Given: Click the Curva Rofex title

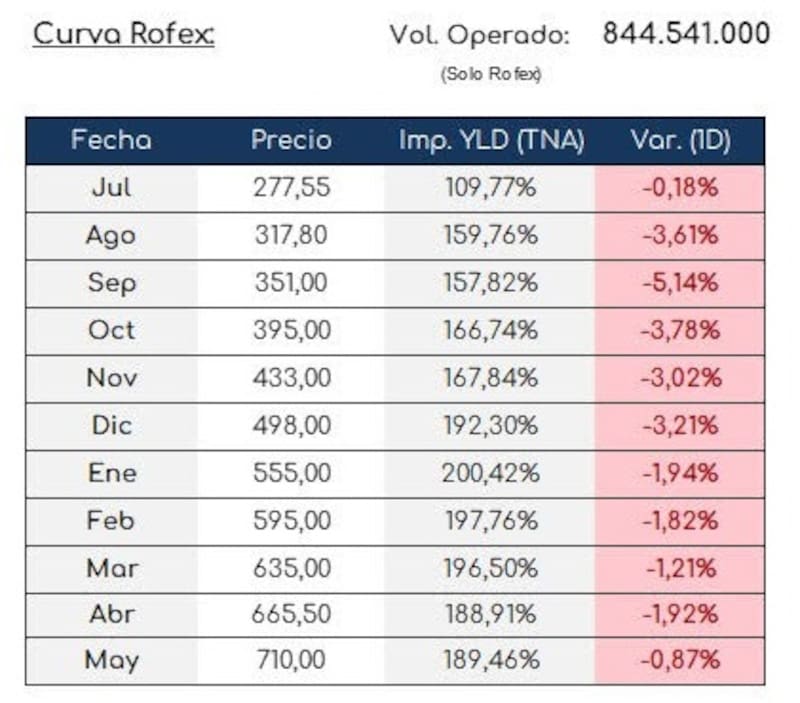Looking at the screenshot, I should point(123,35).
